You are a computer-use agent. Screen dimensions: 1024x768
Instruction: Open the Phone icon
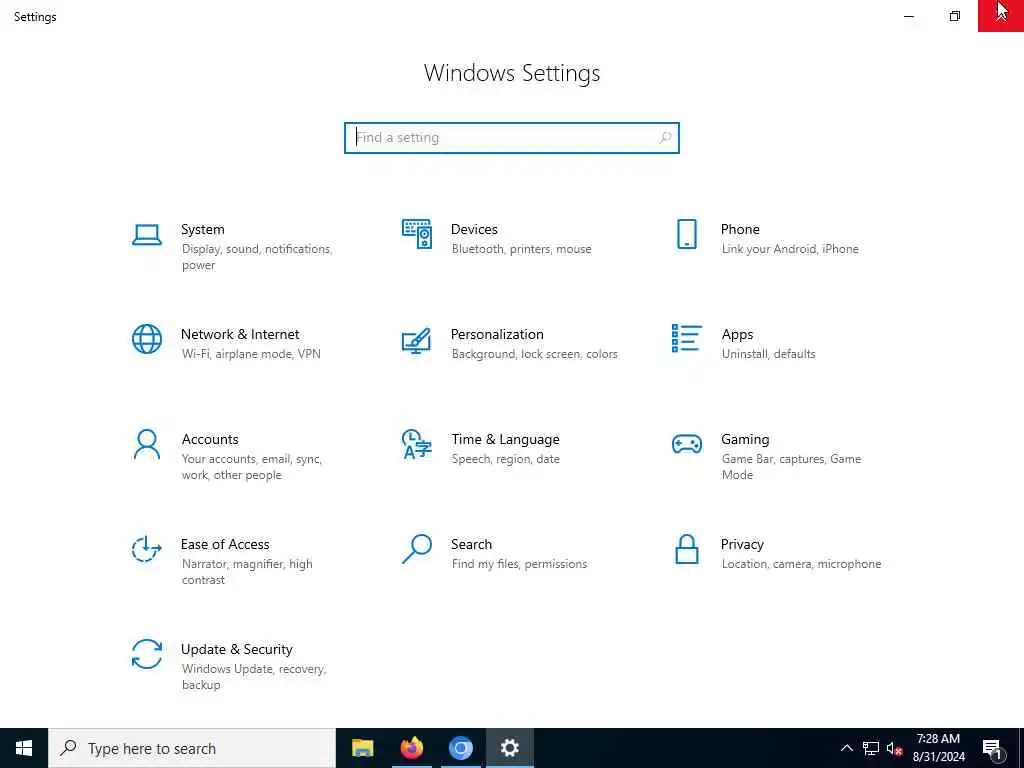(686, 234)
